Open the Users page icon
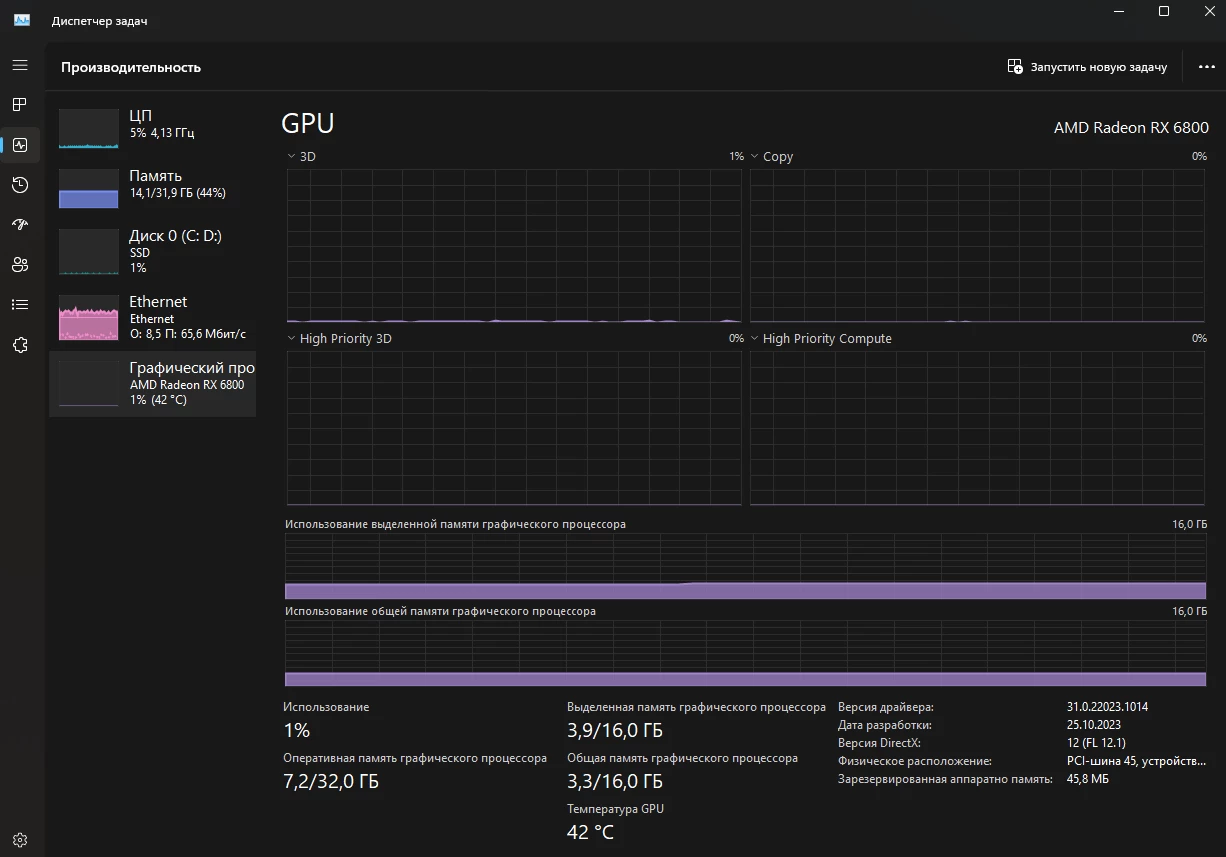The image size is (1226, 857). [20, 265]
